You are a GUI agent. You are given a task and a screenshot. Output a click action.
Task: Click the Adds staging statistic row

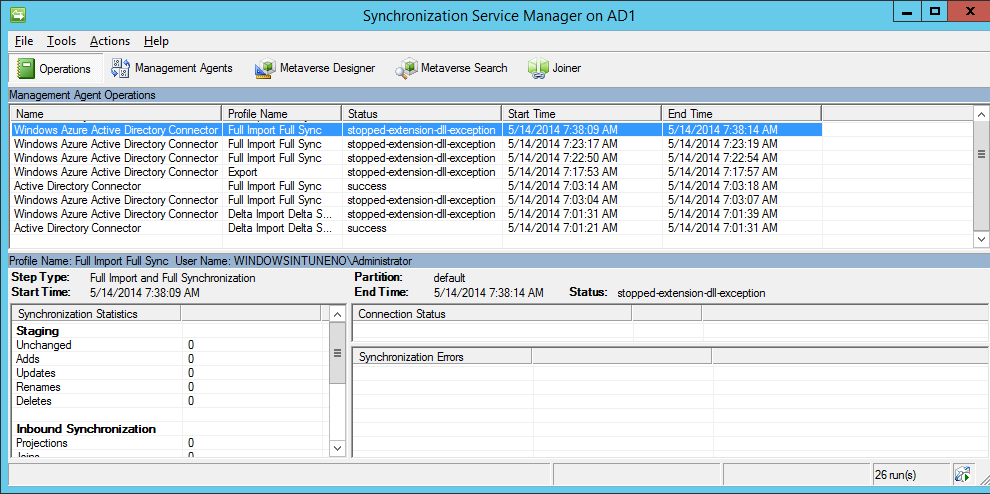pyautogui.click(x=170, y=359)
